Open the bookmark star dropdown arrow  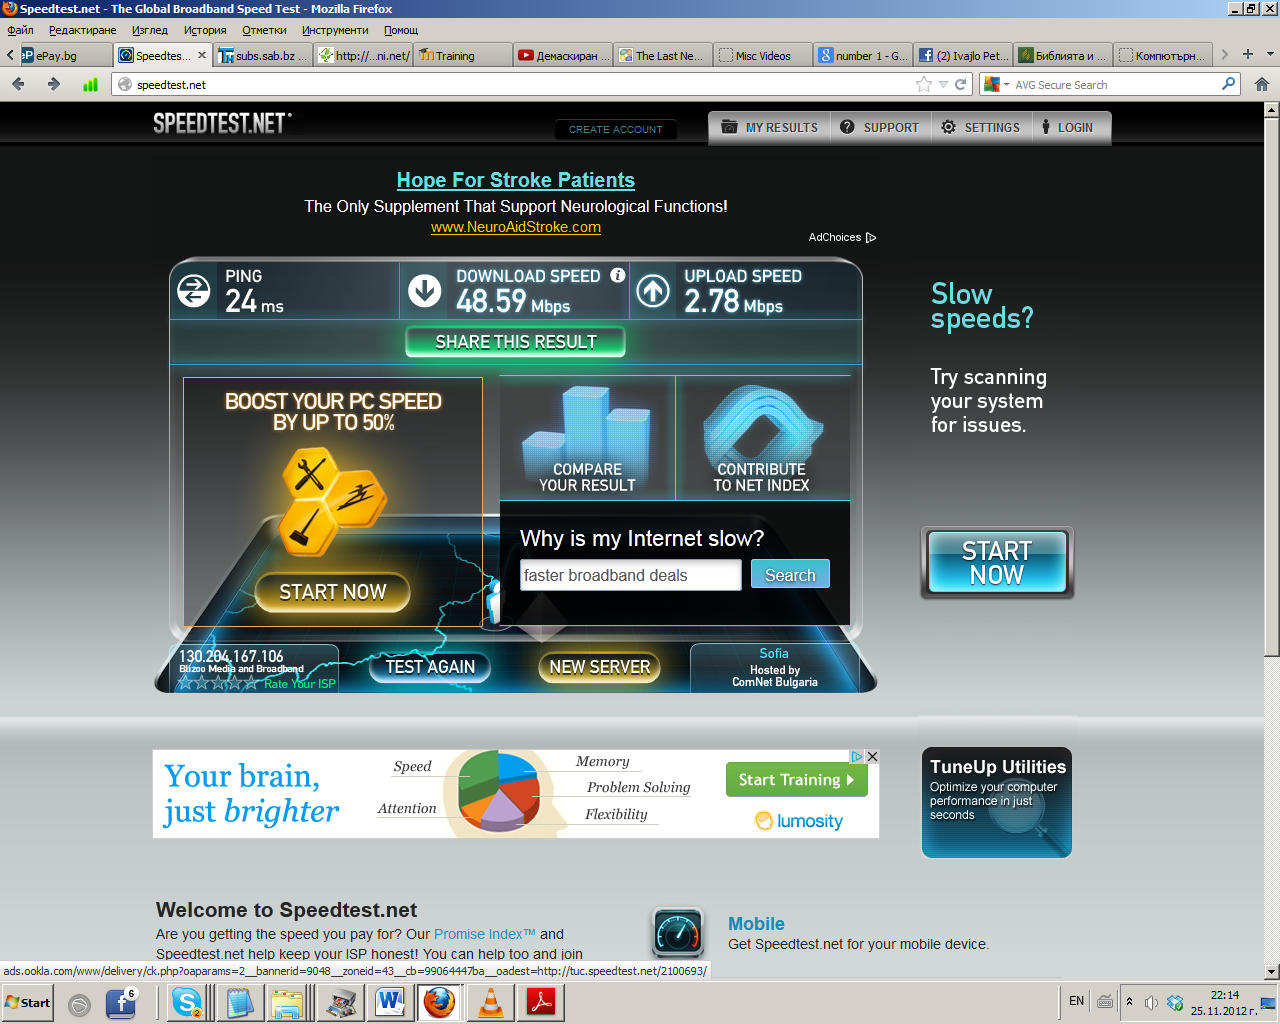click(x=943, y=84)
